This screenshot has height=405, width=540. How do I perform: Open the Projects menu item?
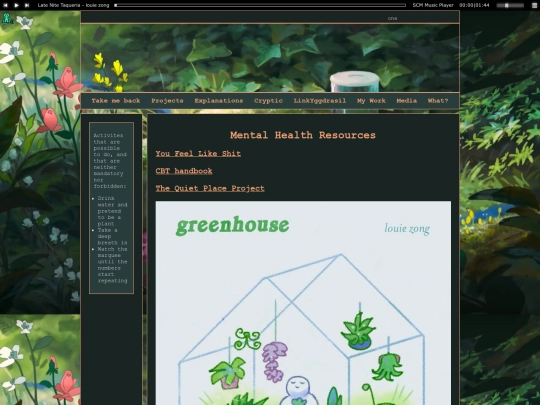(167, 101)
